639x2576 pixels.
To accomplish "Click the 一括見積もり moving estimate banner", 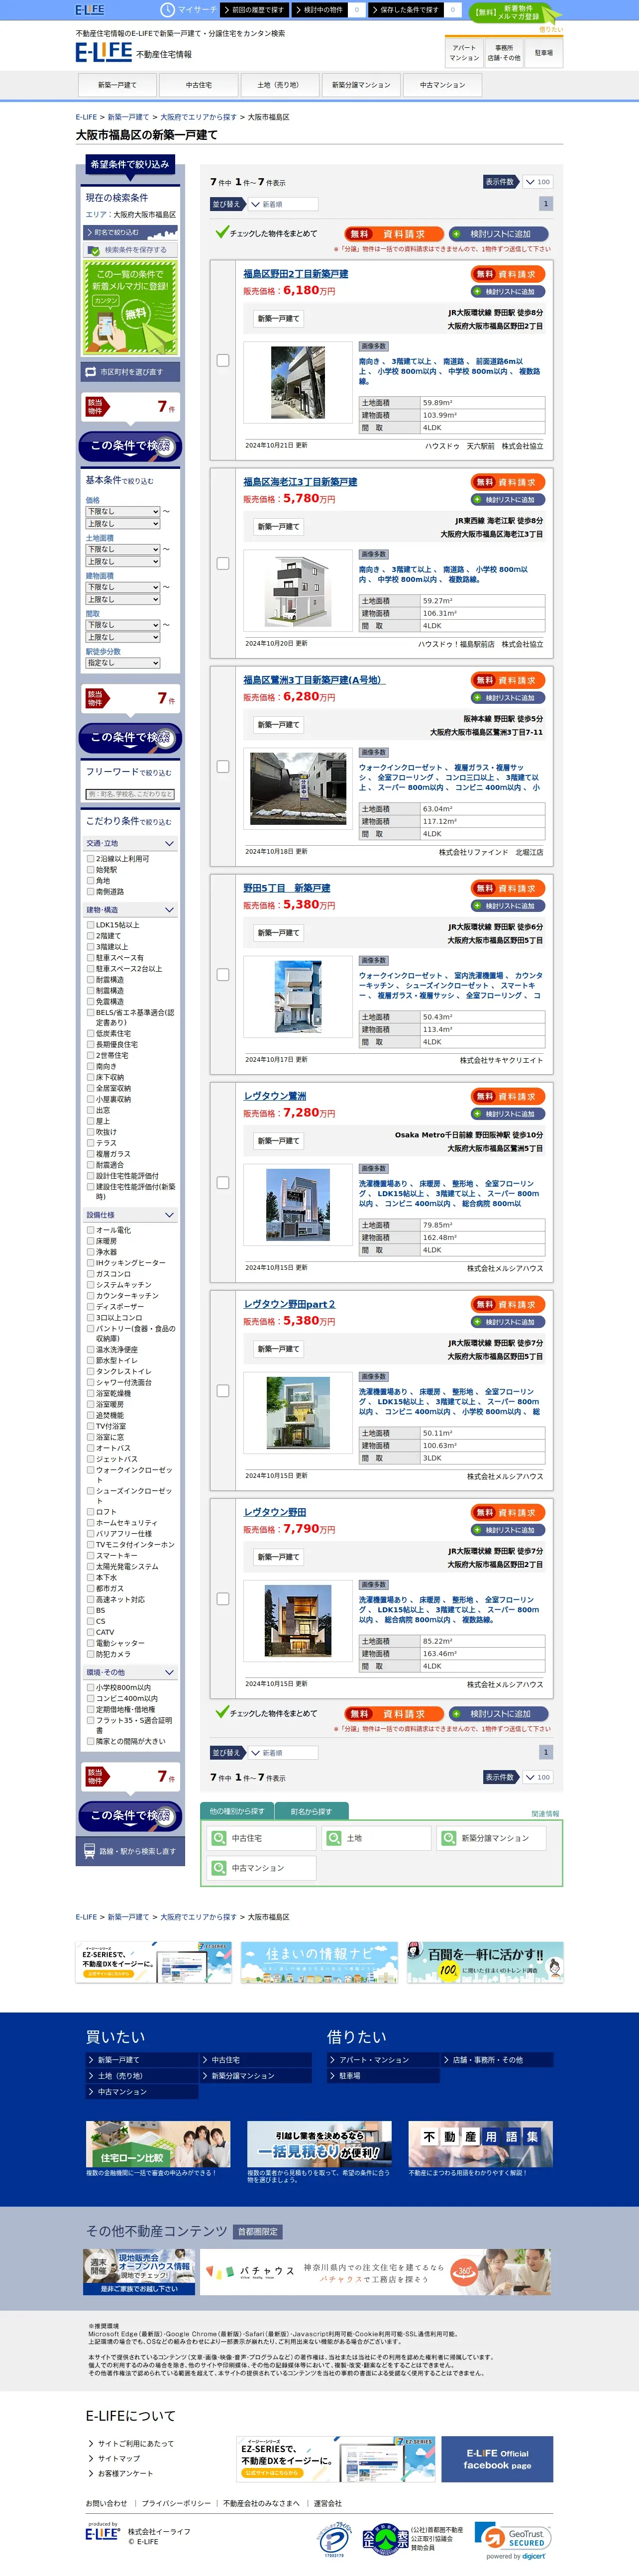I will tap(319, 2144).
